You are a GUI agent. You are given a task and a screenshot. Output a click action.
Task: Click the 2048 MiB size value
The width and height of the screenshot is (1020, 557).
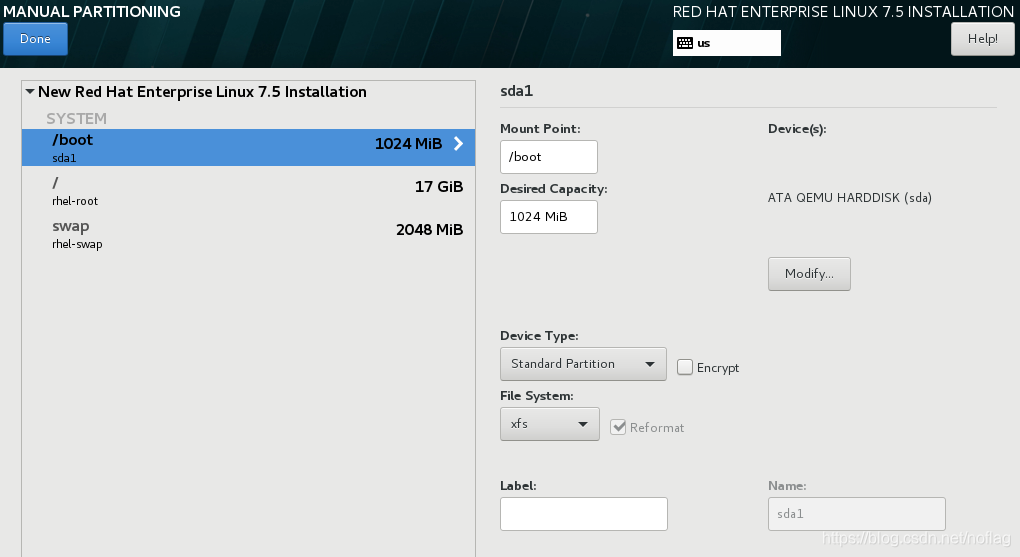pyautogui.click(x=429, y=230)
